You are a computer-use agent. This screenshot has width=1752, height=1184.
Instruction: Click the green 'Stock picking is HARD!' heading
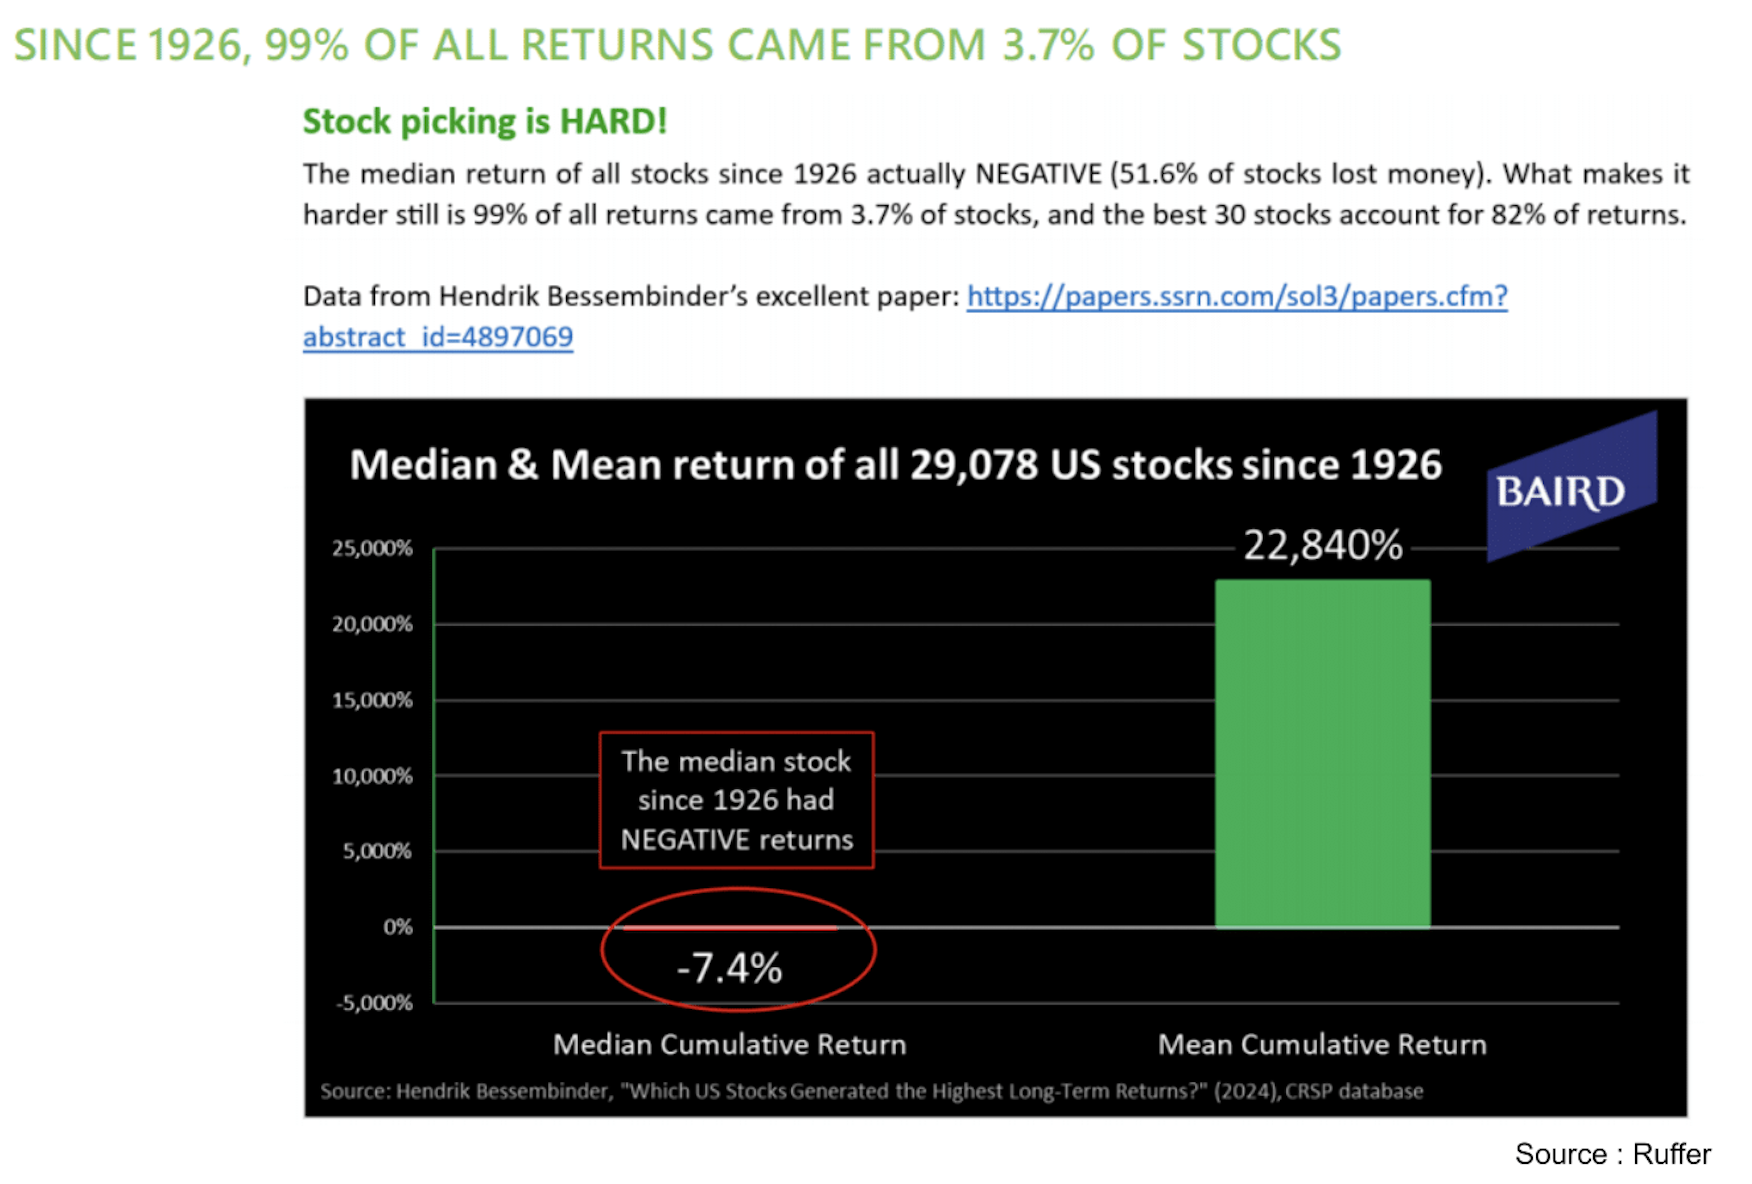click(484, 121)
